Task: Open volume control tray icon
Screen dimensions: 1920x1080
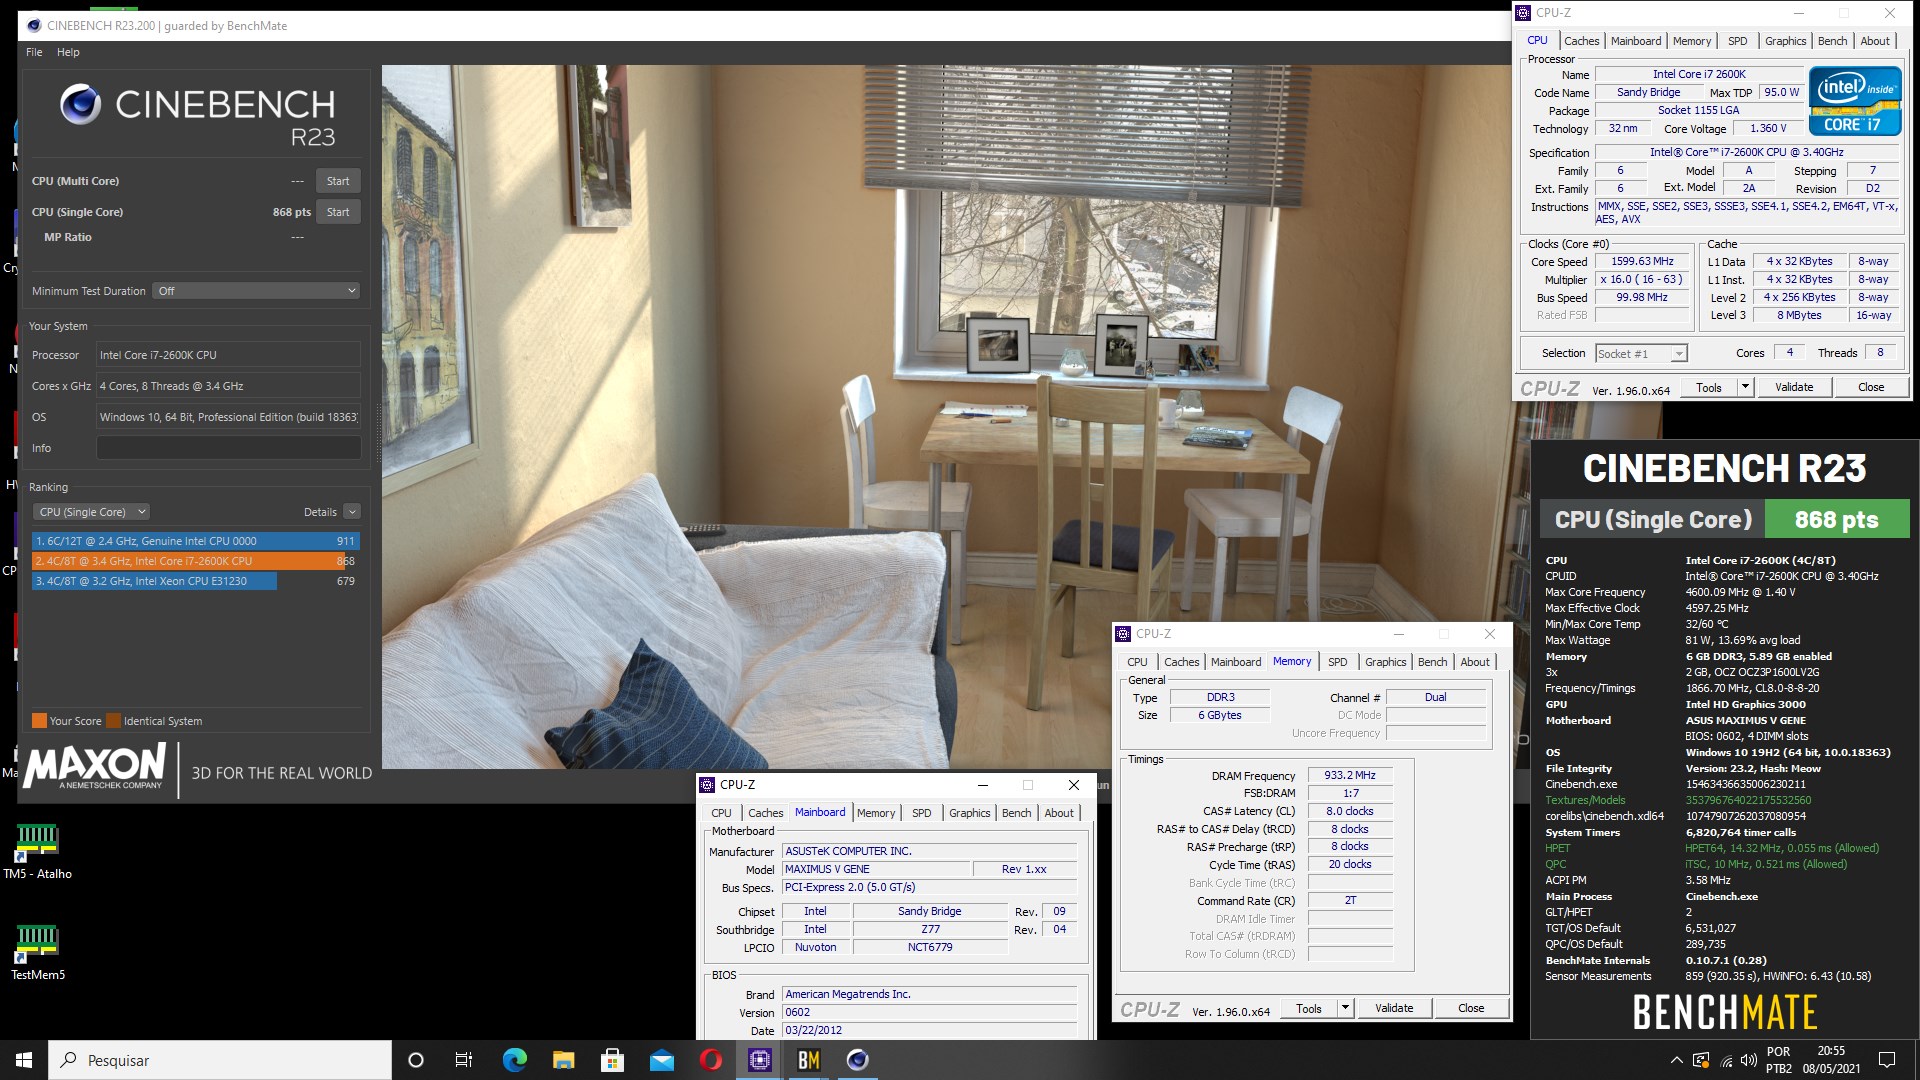Action: (1748, 1060)
